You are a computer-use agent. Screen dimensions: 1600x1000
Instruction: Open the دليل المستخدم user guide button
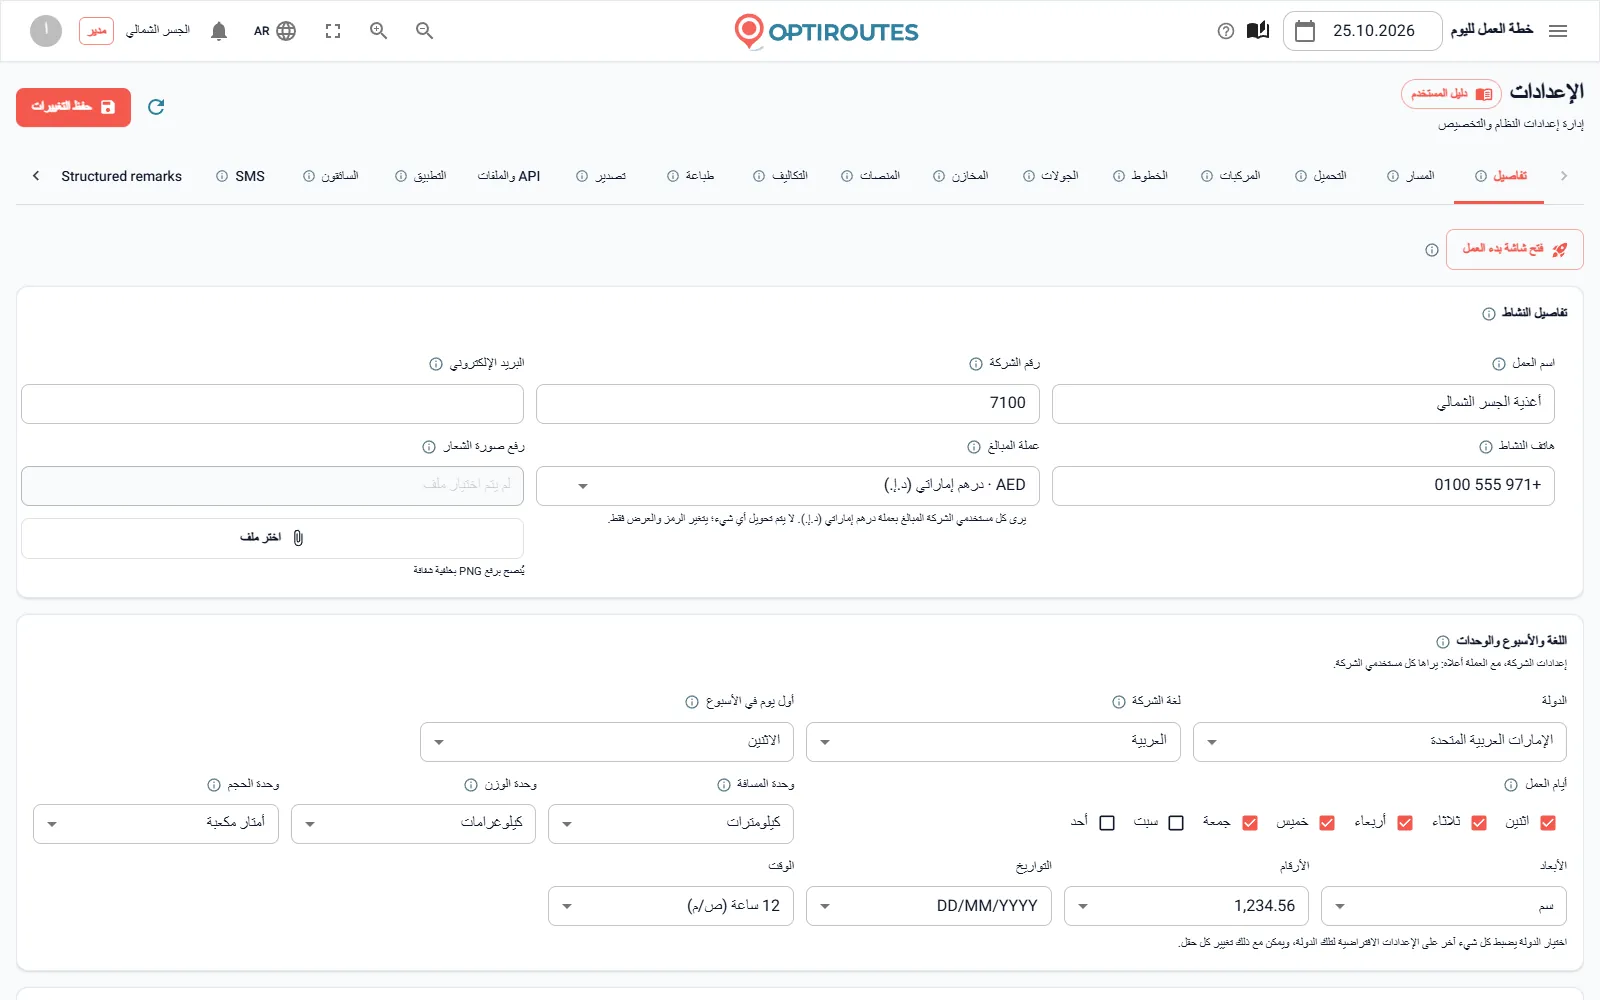tap(1451, 94)
